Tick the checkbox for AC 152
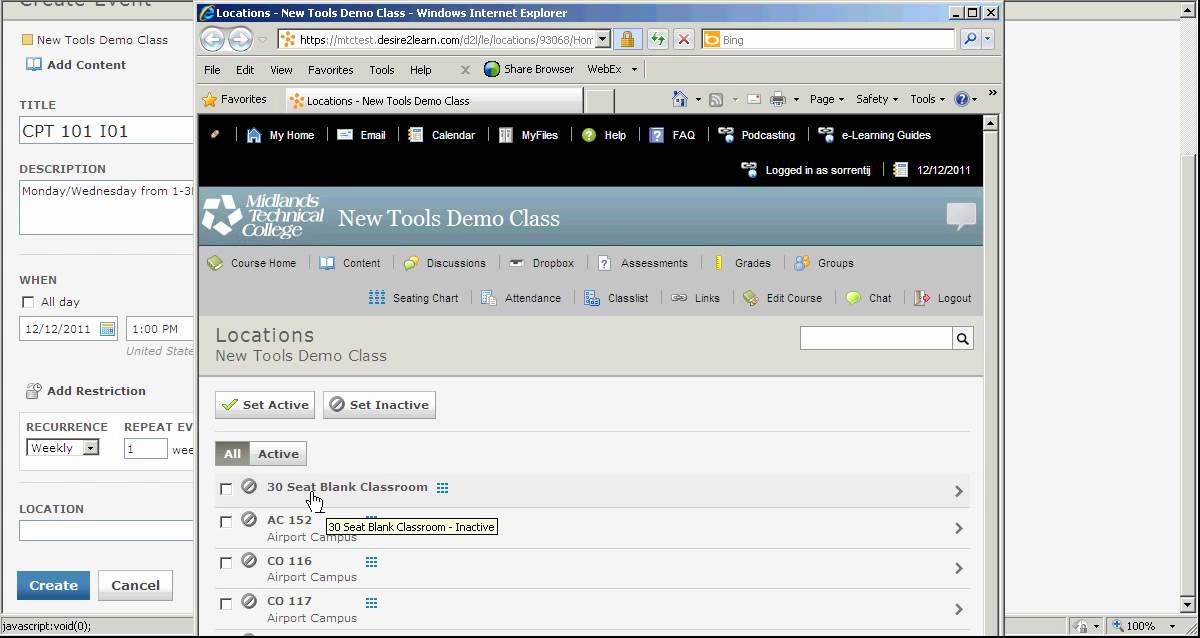 pos(226,522)
